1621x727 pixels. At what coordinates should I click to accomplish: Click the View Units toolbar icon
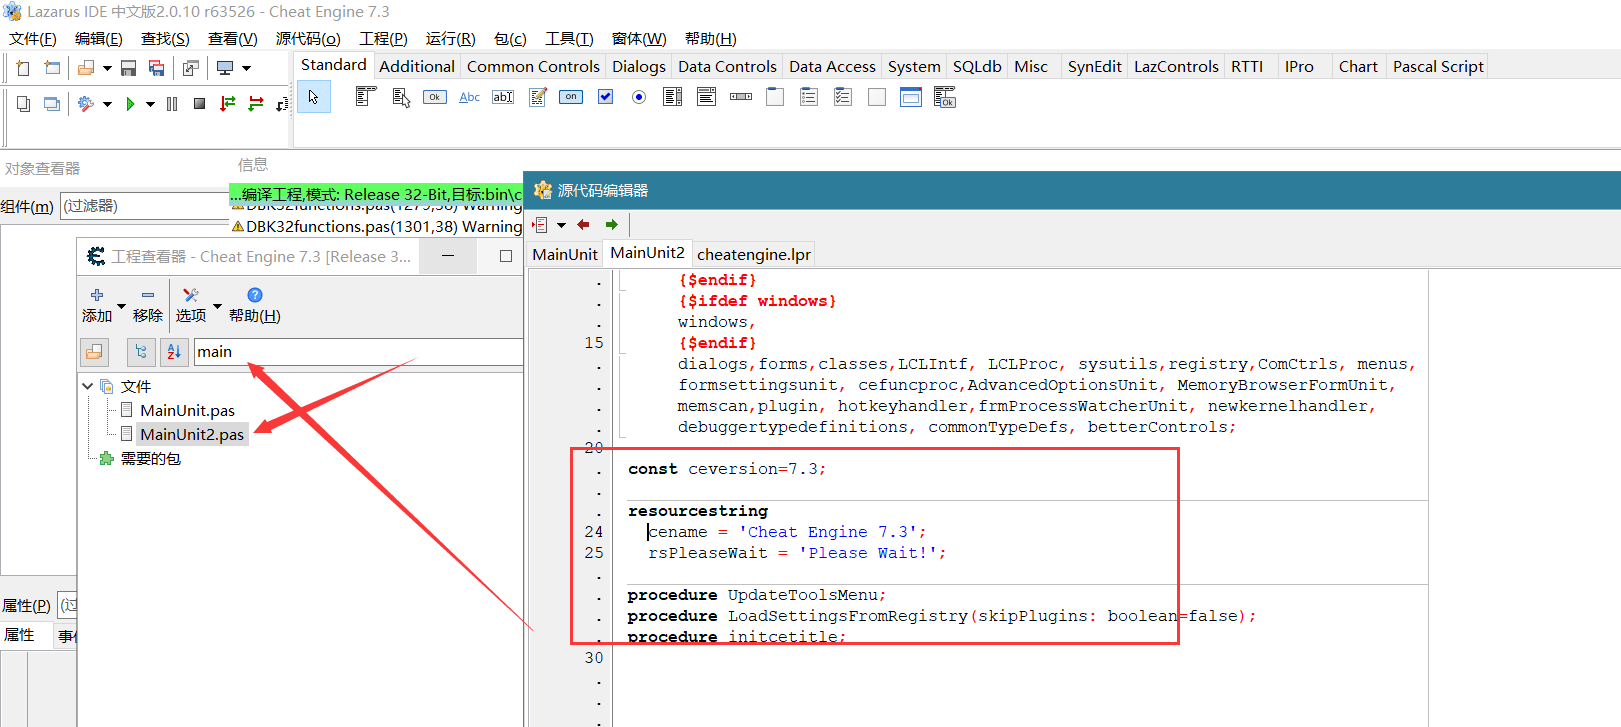click(x=23, y=104)
